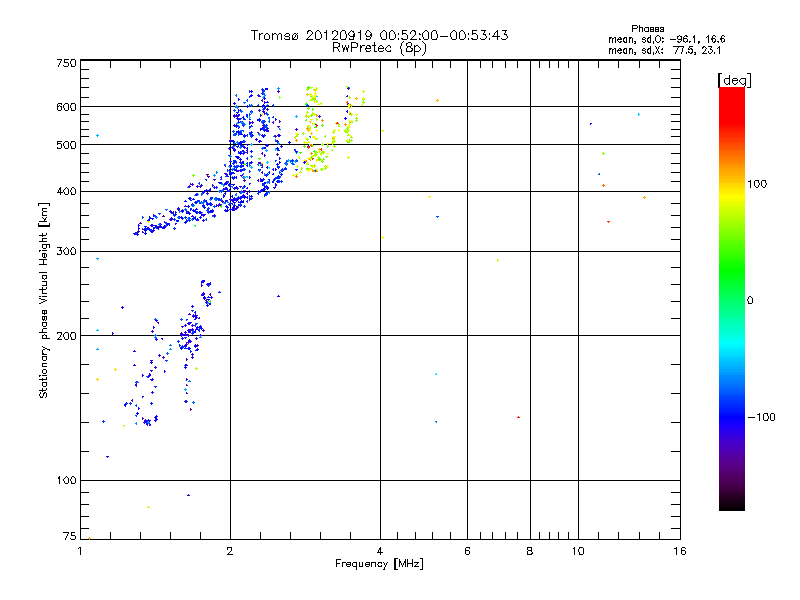Click the x-axis tick label '16'
This screenshot has width=800, height=600.
pos(680,551)
